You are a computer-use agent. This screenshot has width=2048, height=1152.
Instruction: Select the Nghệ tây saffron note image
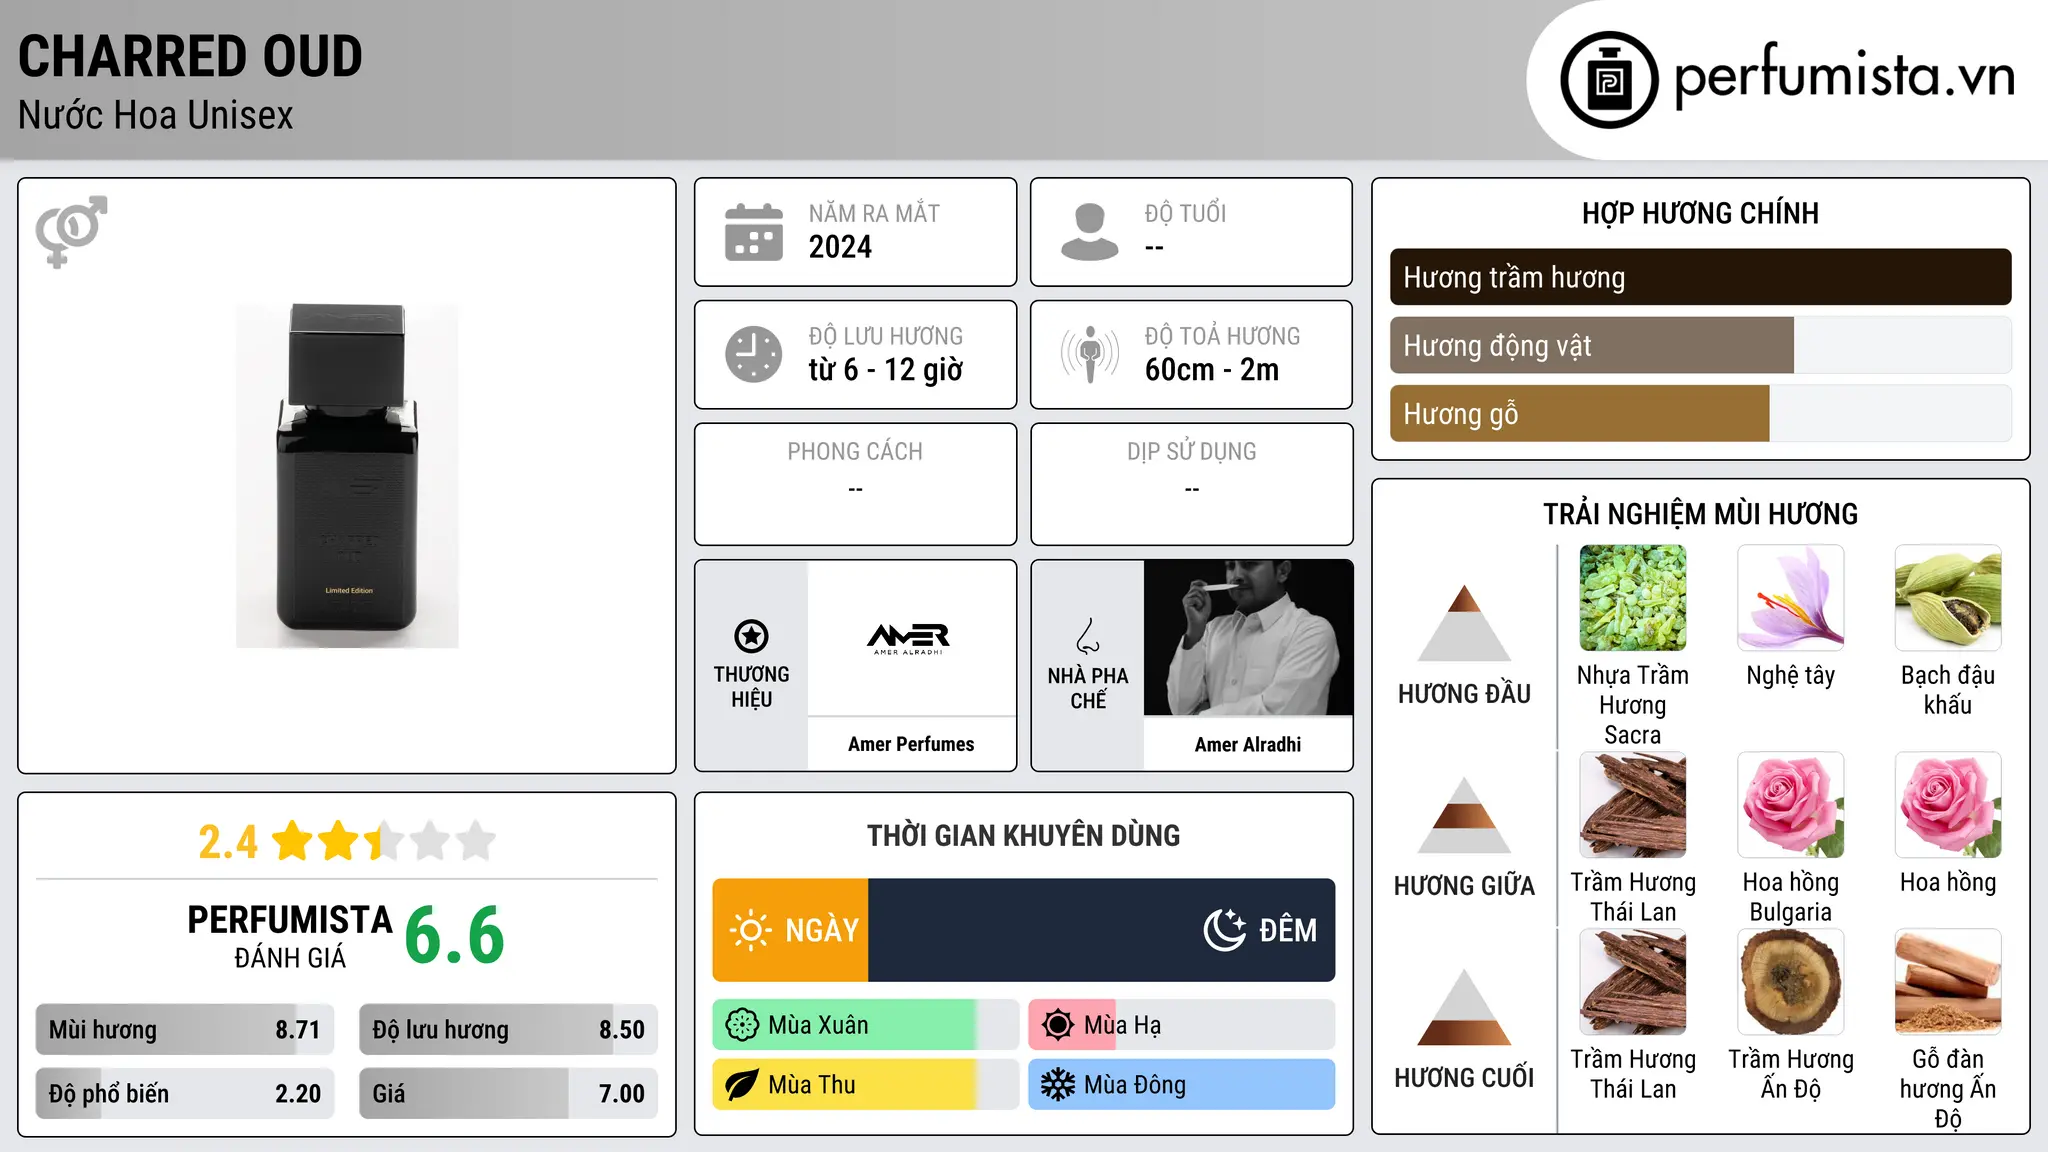[x=1791, y=598]
